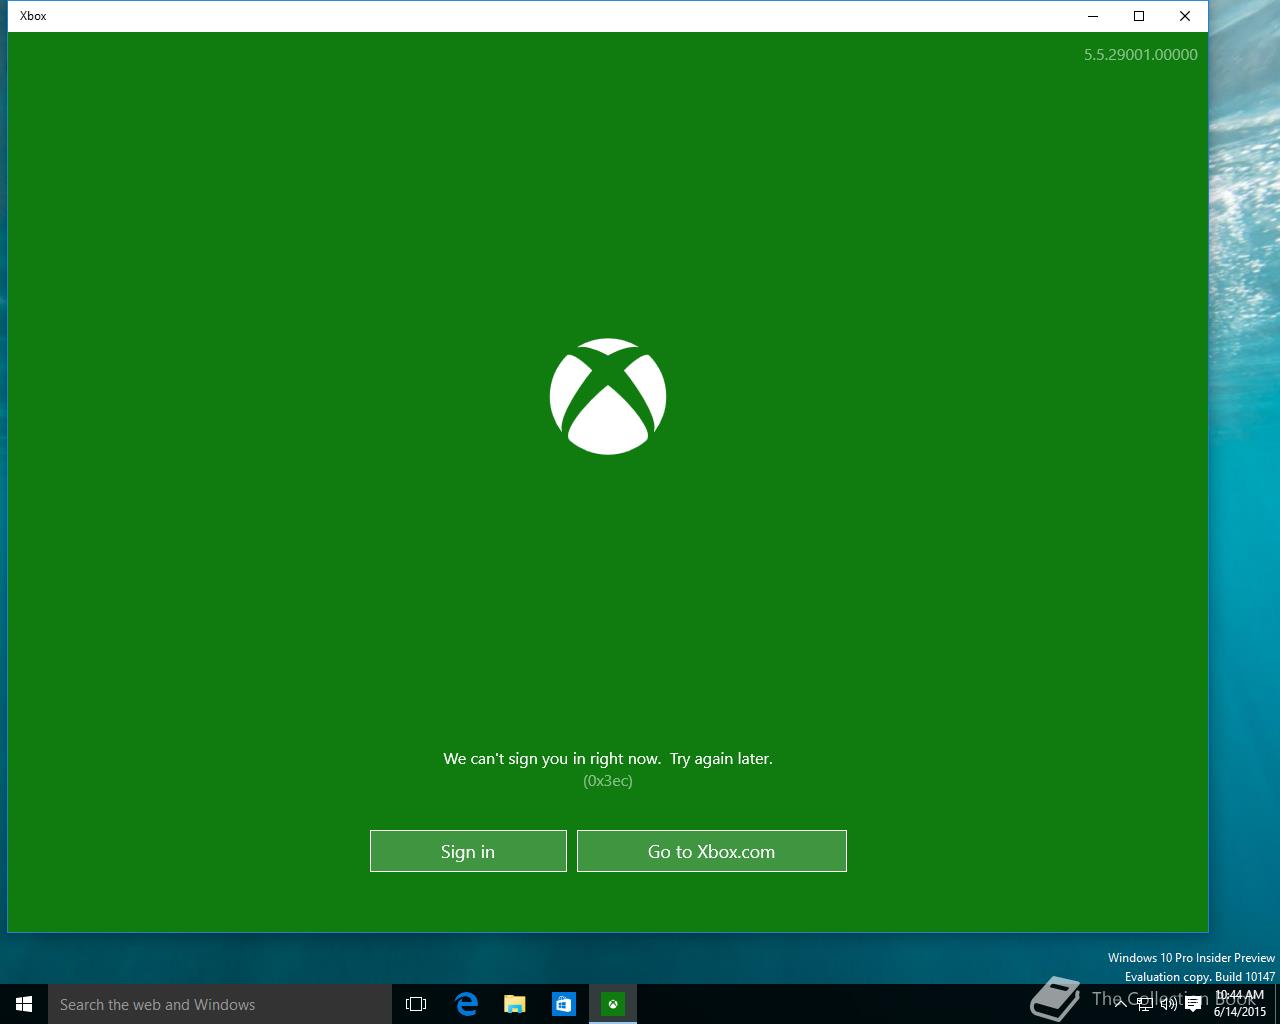The image size is (1280, 1024).
Task: Click the version number 5.5.29001.00000
Action: [1141, 55]
